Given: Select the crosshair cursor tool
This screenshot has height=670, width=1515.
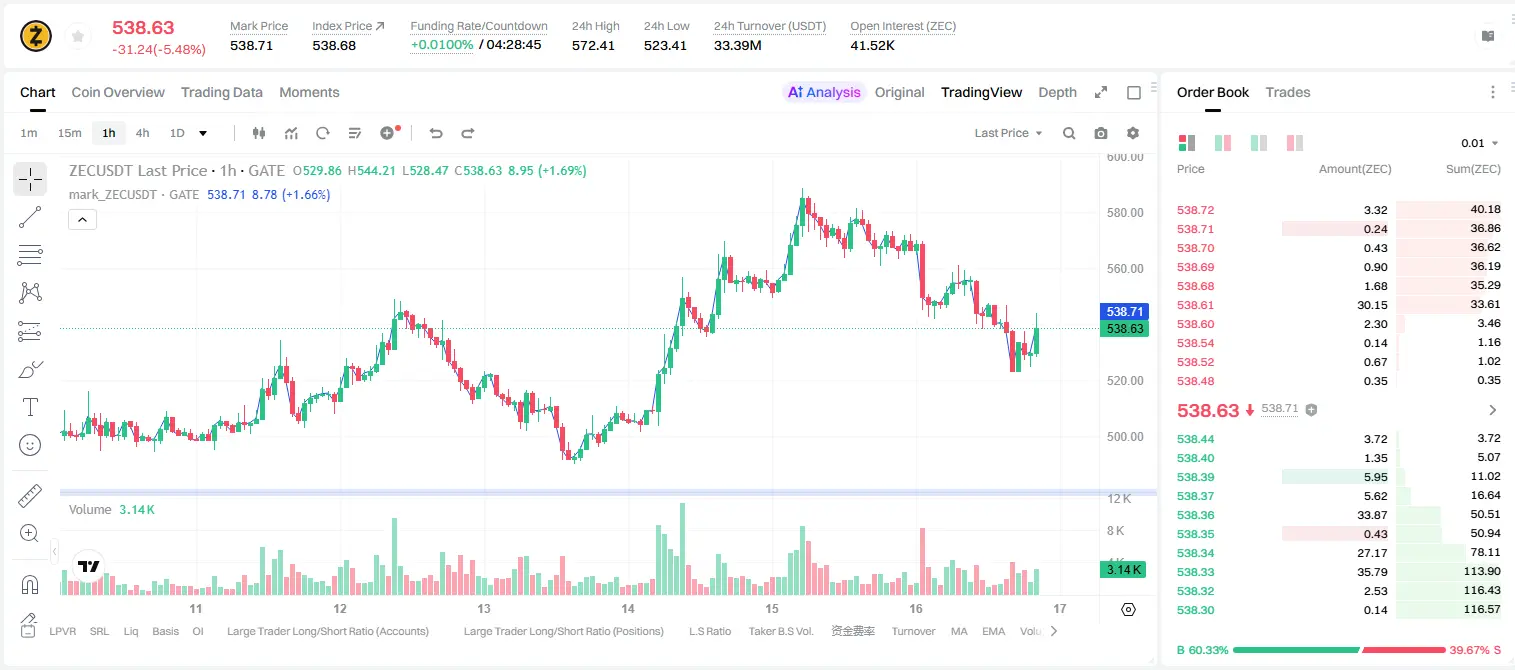Looking at the screenshot, I should pos(30,179).
